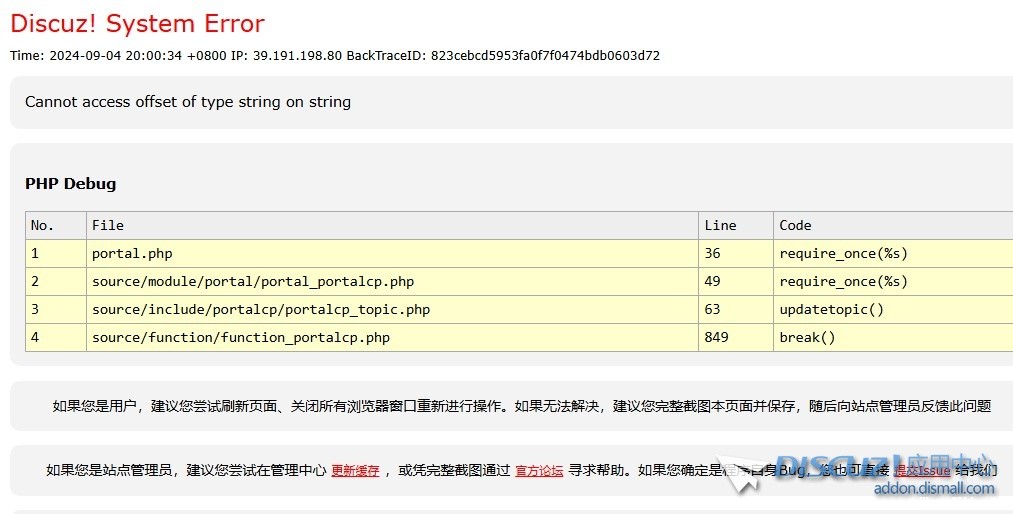Click the addon.dismall.com watermark text

click(934, 489)
